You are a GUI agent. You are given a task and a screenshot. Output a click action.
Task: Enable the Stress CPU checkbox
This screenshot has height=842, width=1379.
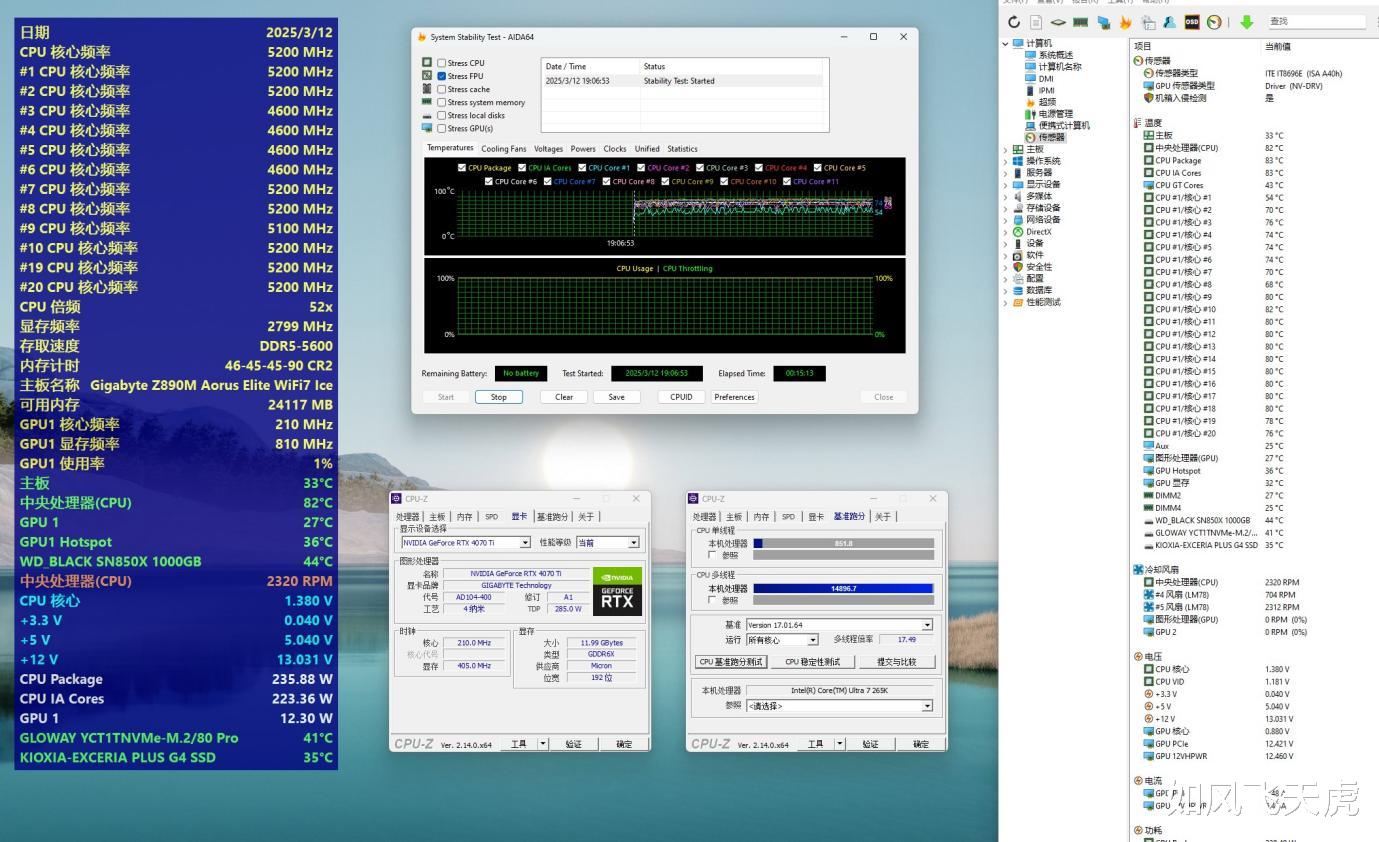click(x=442, y=63)
